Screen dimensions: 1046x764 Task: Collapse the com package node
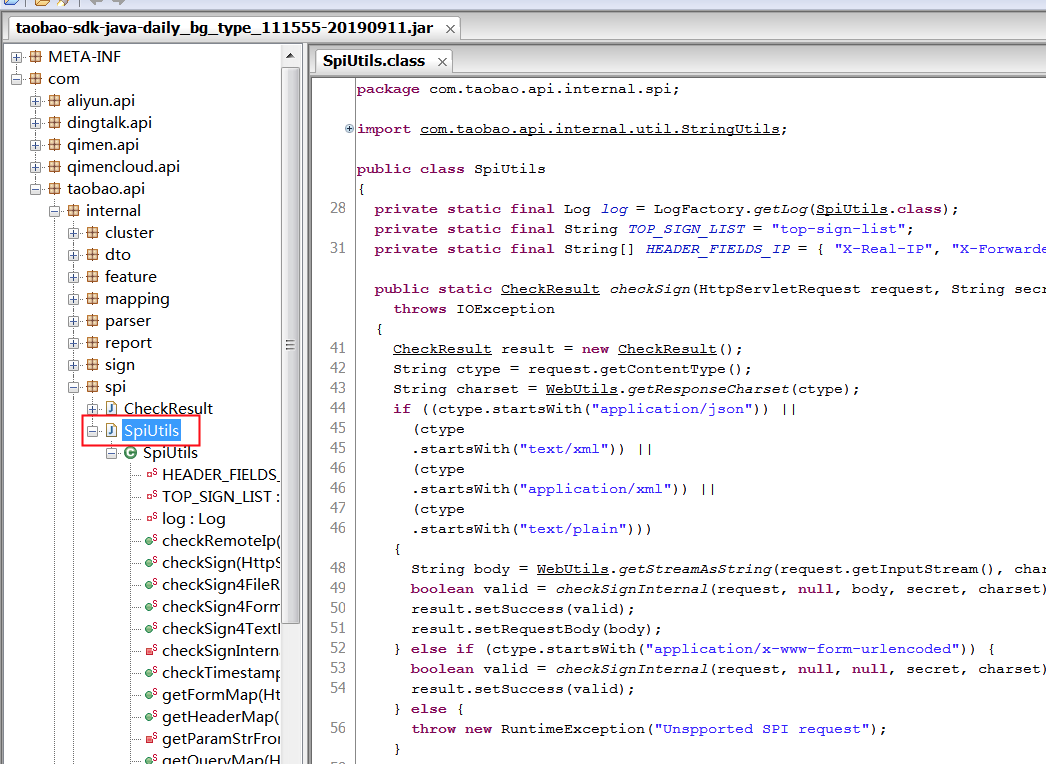tap(17, 79)
